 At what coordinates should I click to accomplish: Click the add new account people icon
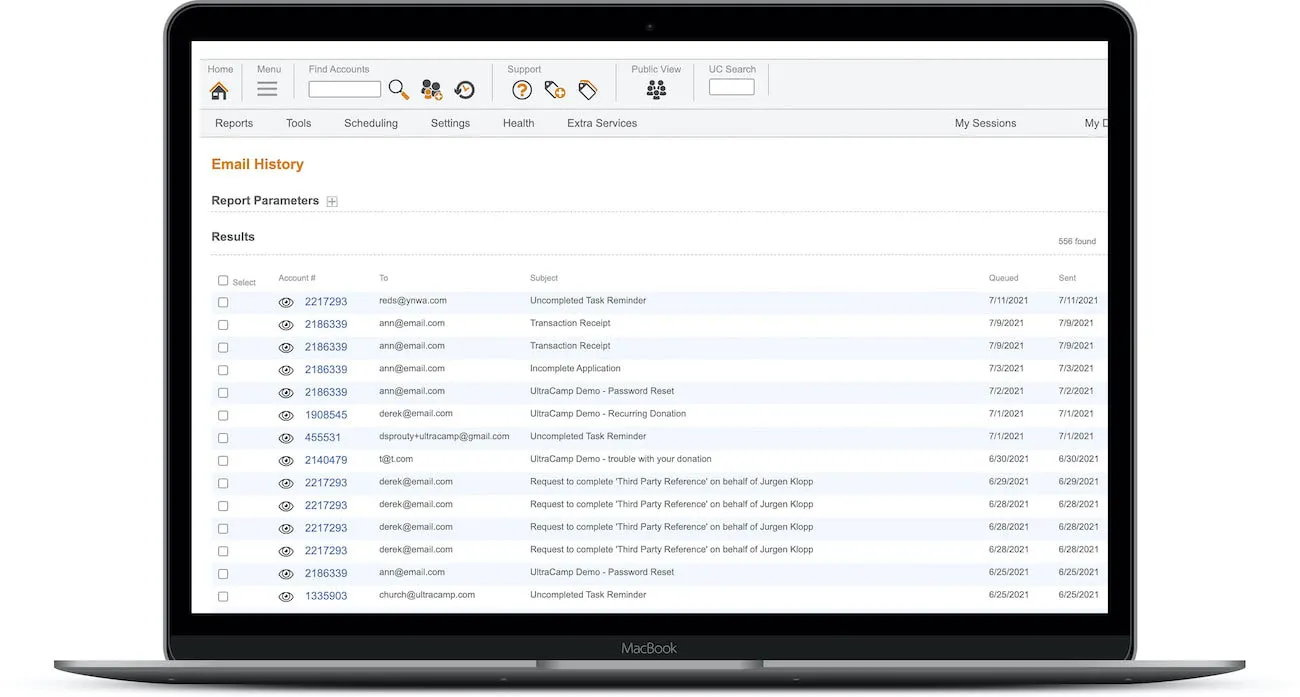click(x=432, y=90)
